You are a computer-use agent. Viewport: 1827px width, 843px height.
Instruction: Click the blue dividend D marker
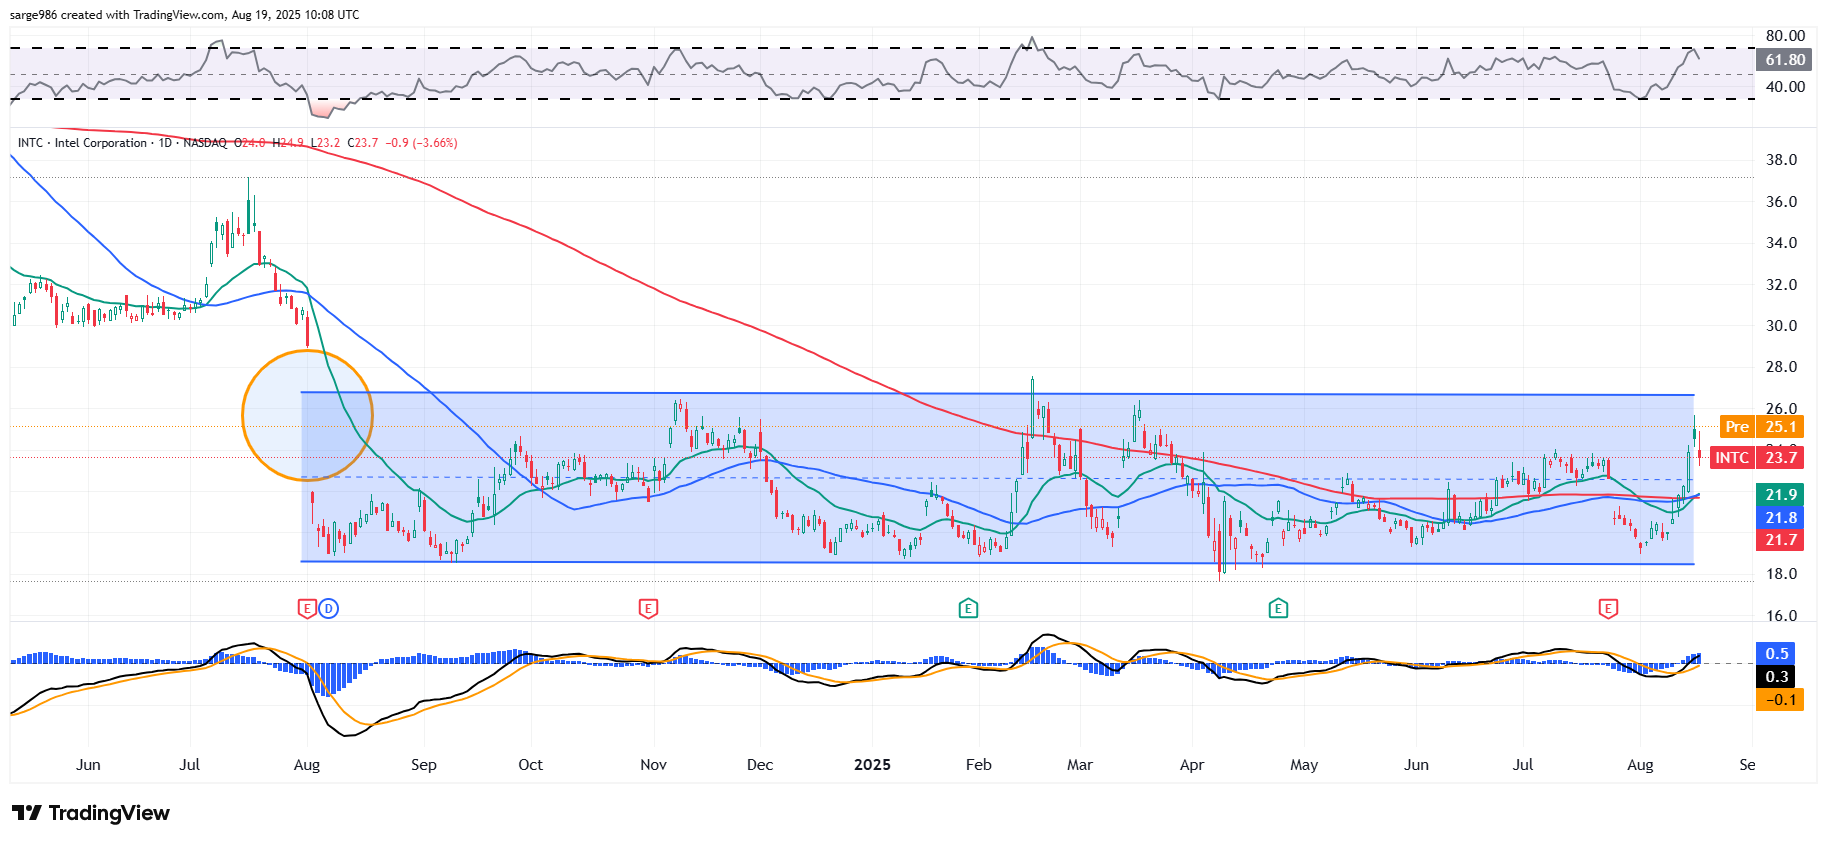pyautogui.click(x=328, y=608)
